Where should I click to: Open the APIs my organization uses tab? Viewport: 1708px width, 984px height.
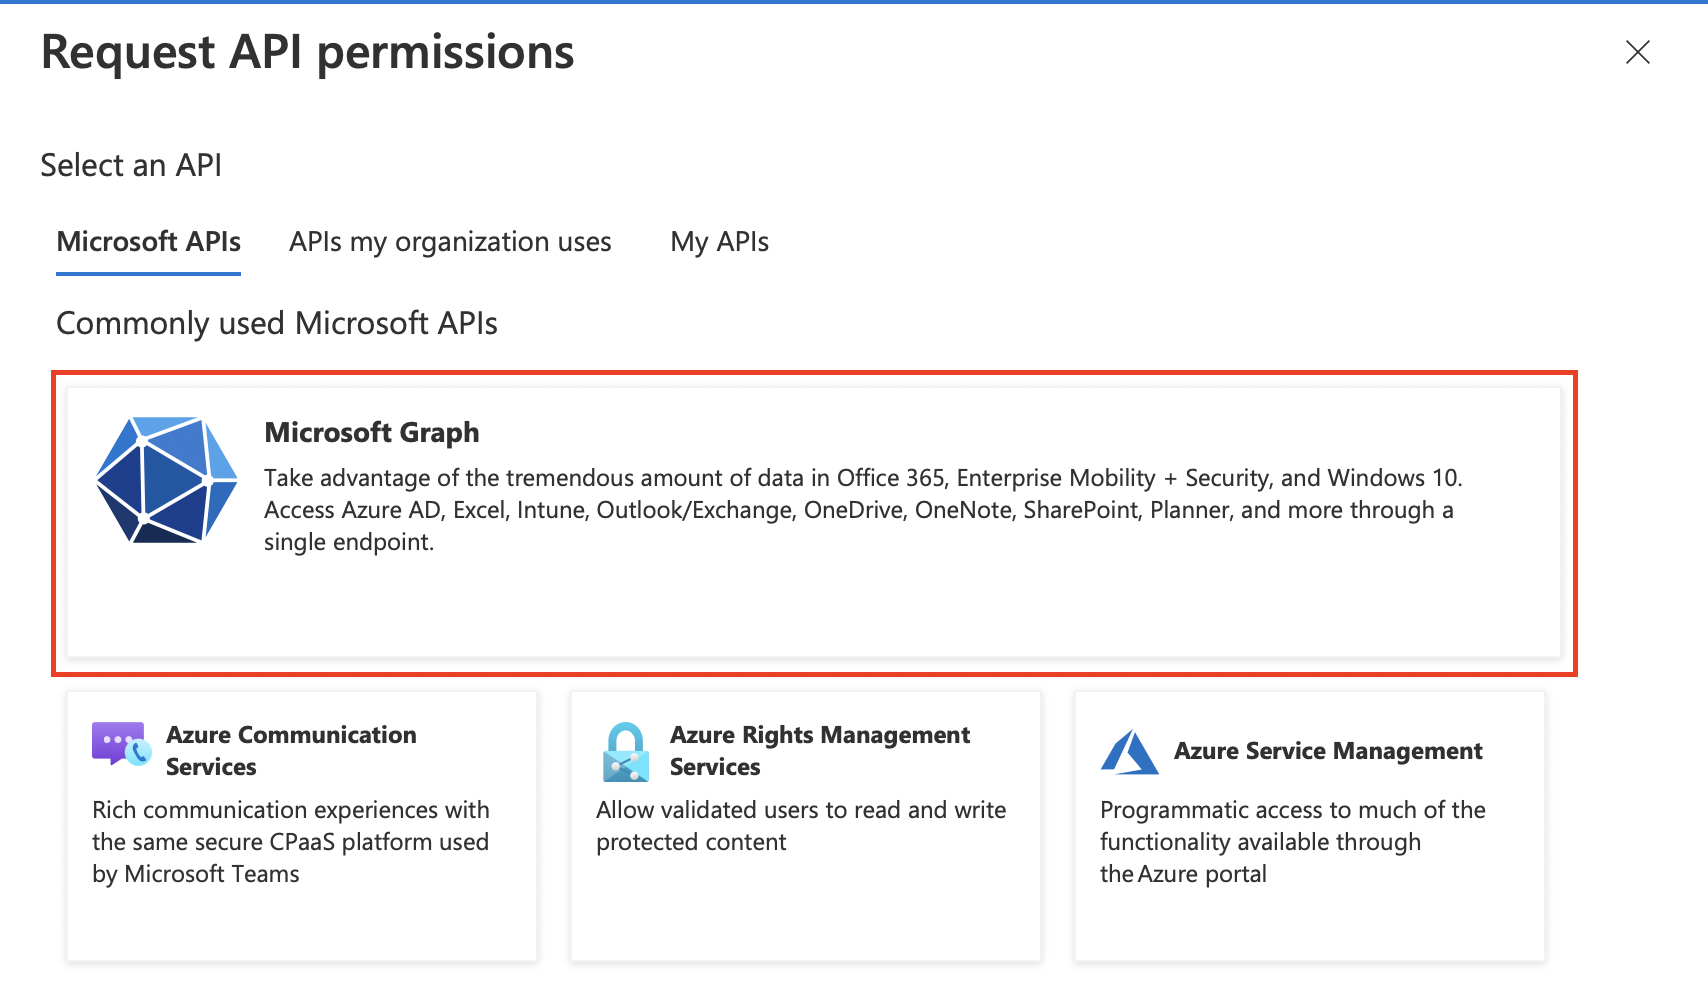pos(450,242)
